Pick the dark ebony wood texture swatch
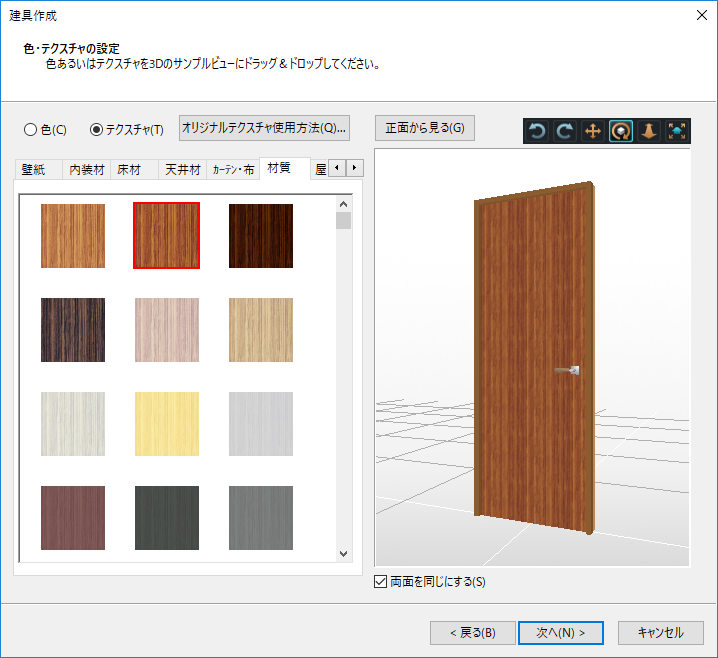The image size is (718, 658). (73, 330)
